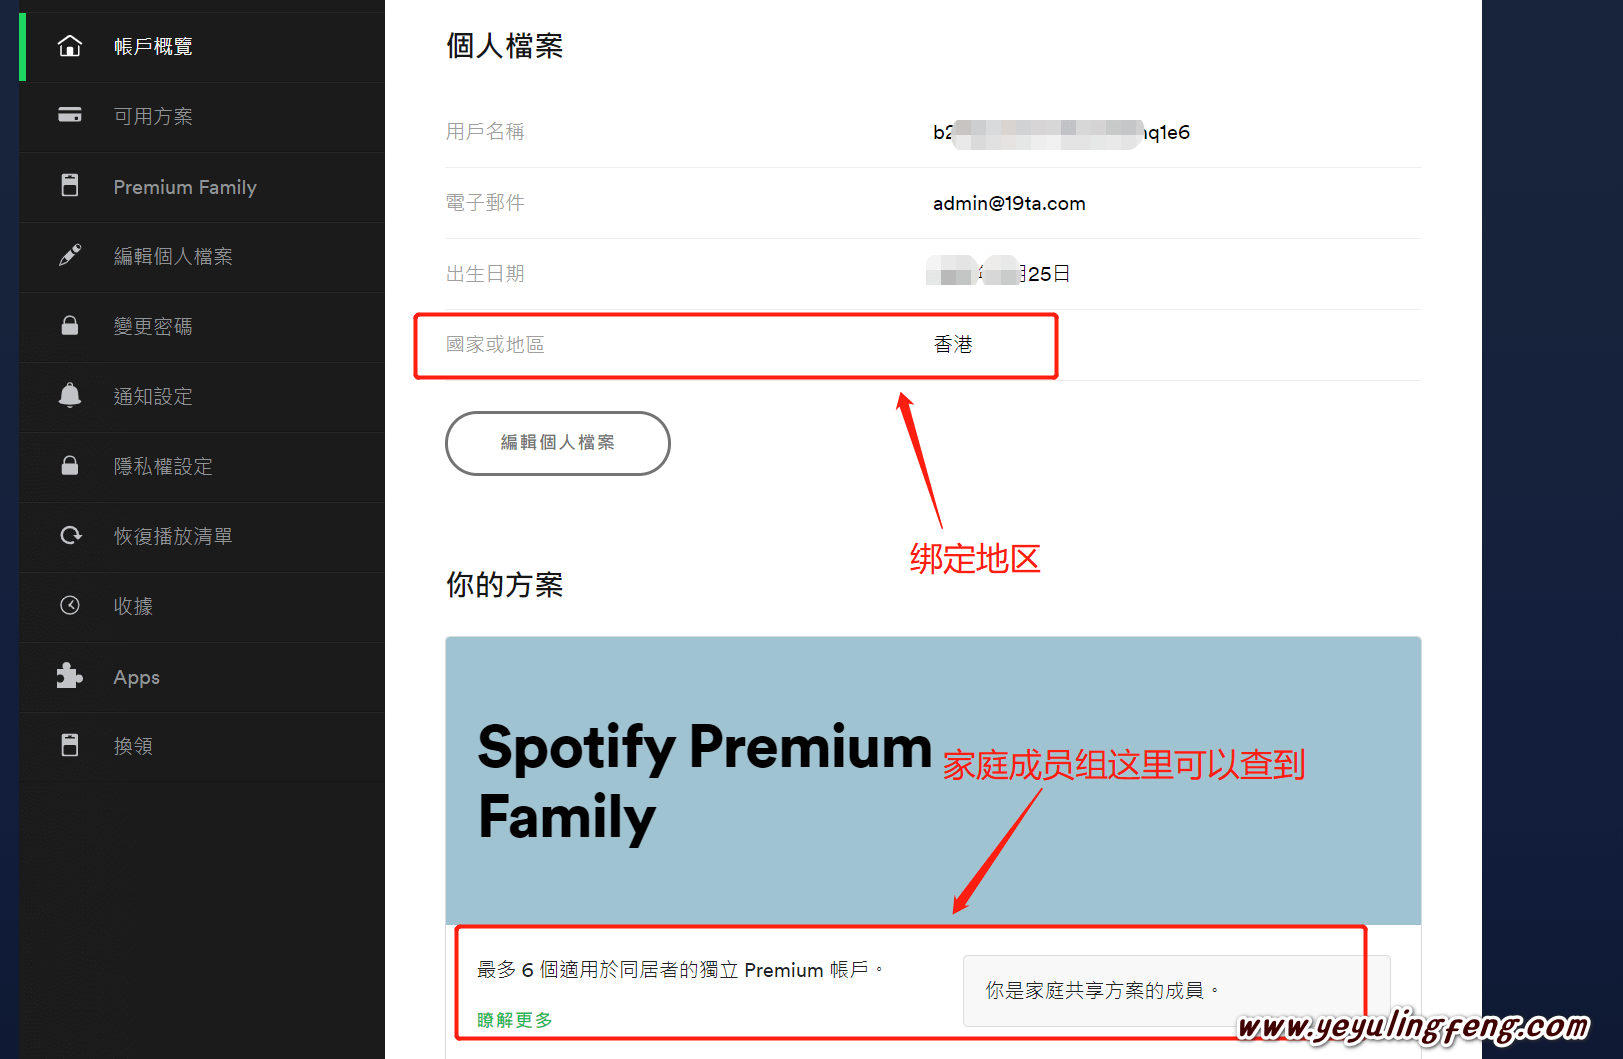Click the home icon for 帳戶概覽
This screenshot has height=1059, width=1623.
tap(70, 46)
